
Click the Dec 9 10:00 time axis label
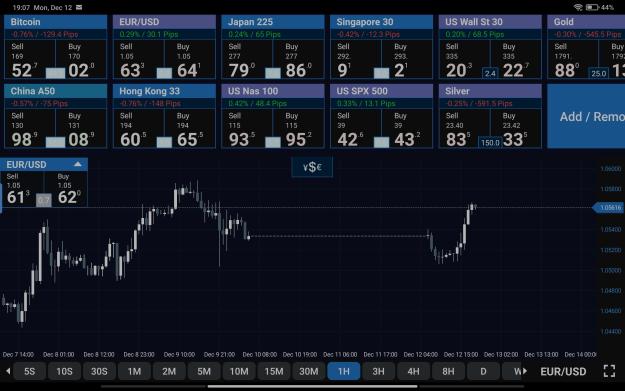click(x=179, y=354)
